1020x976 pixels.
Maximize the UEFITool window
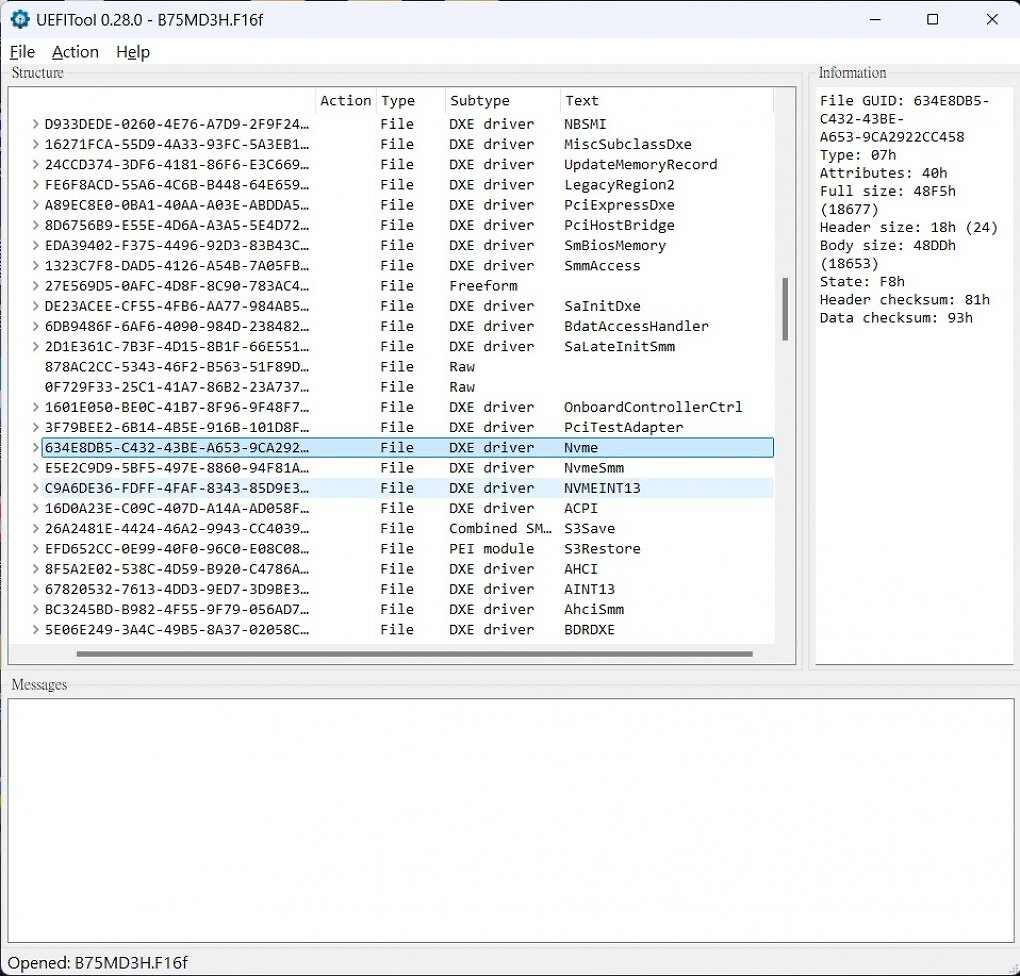[932, 20]
